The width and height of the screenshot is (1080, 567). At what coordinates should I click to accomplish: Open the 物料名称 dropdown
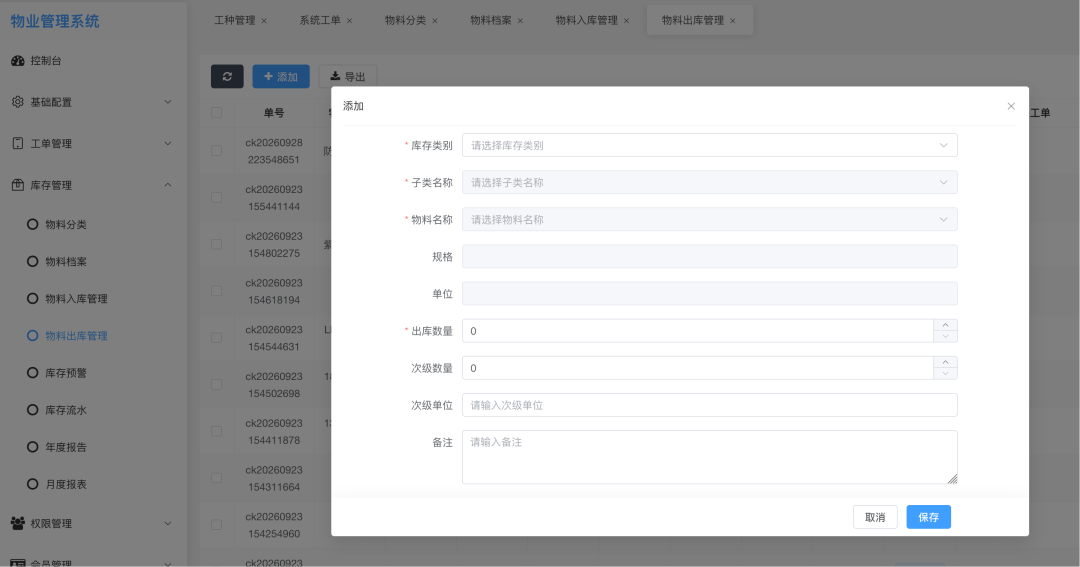[709, 220]
